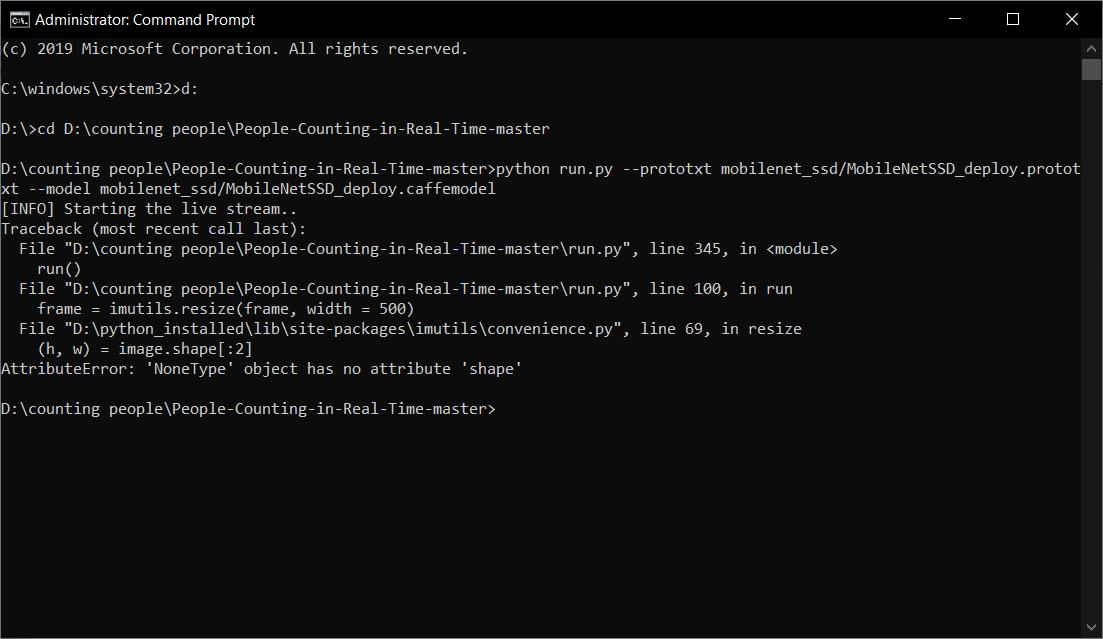Click the scrollbar up arrow
The image size is (1103, 639).
click(1091, 48)
